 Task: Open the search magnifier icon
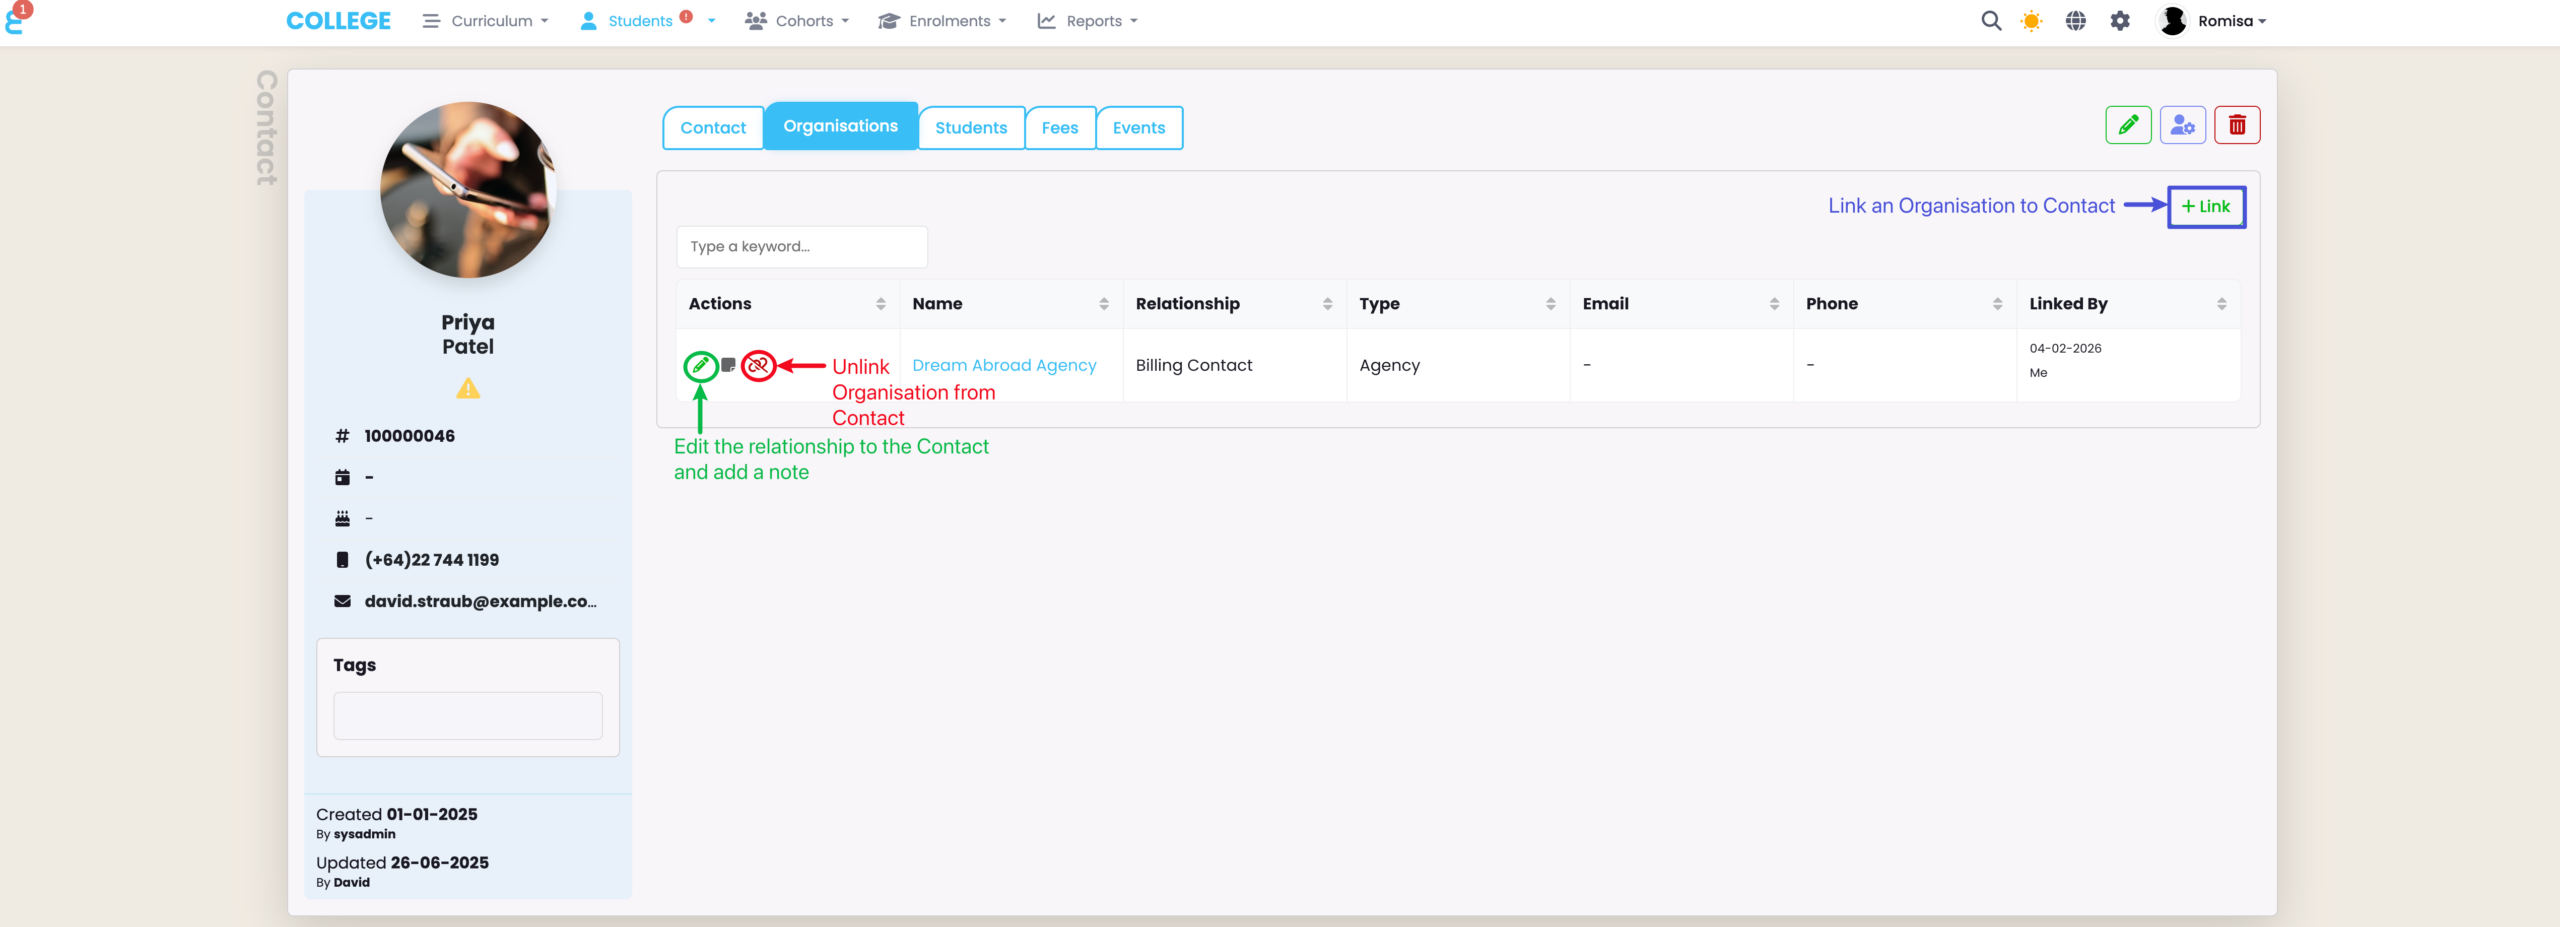point(1990,21)
